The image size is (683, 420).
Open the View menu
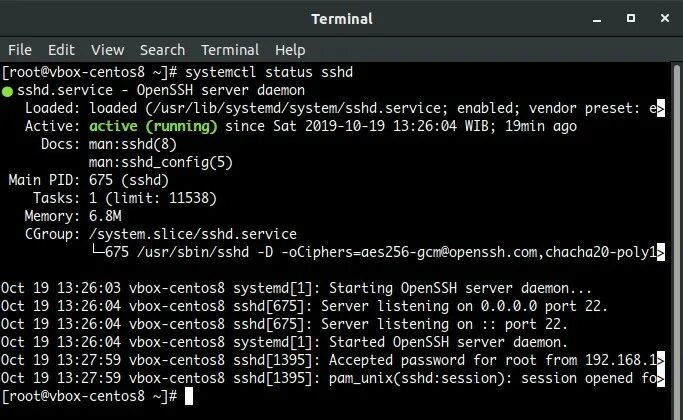(x=108, y=50)
